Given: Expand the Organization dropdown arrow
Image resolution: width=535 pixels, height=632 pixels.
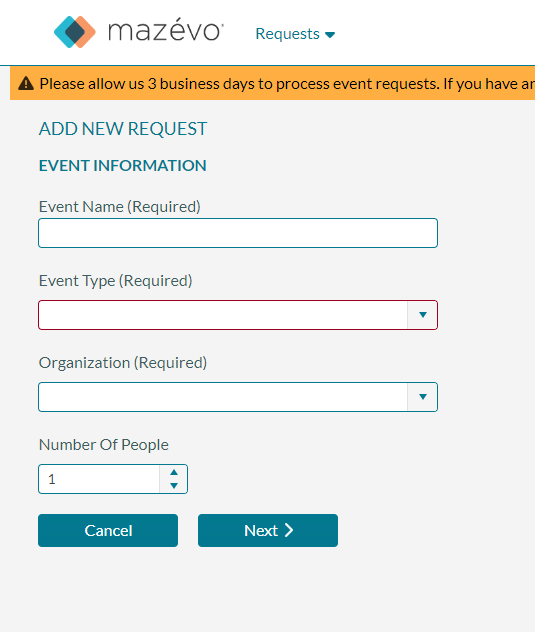Looking at the screenshot, I should (423, 397).
